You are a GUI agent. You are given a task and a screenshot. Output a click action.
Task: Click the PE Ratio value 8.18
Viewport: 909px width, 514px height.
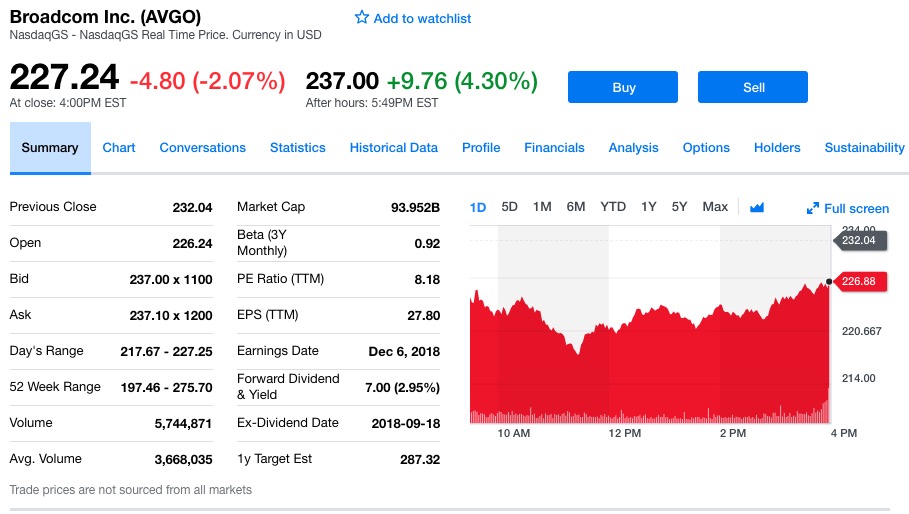coord(427,279)
